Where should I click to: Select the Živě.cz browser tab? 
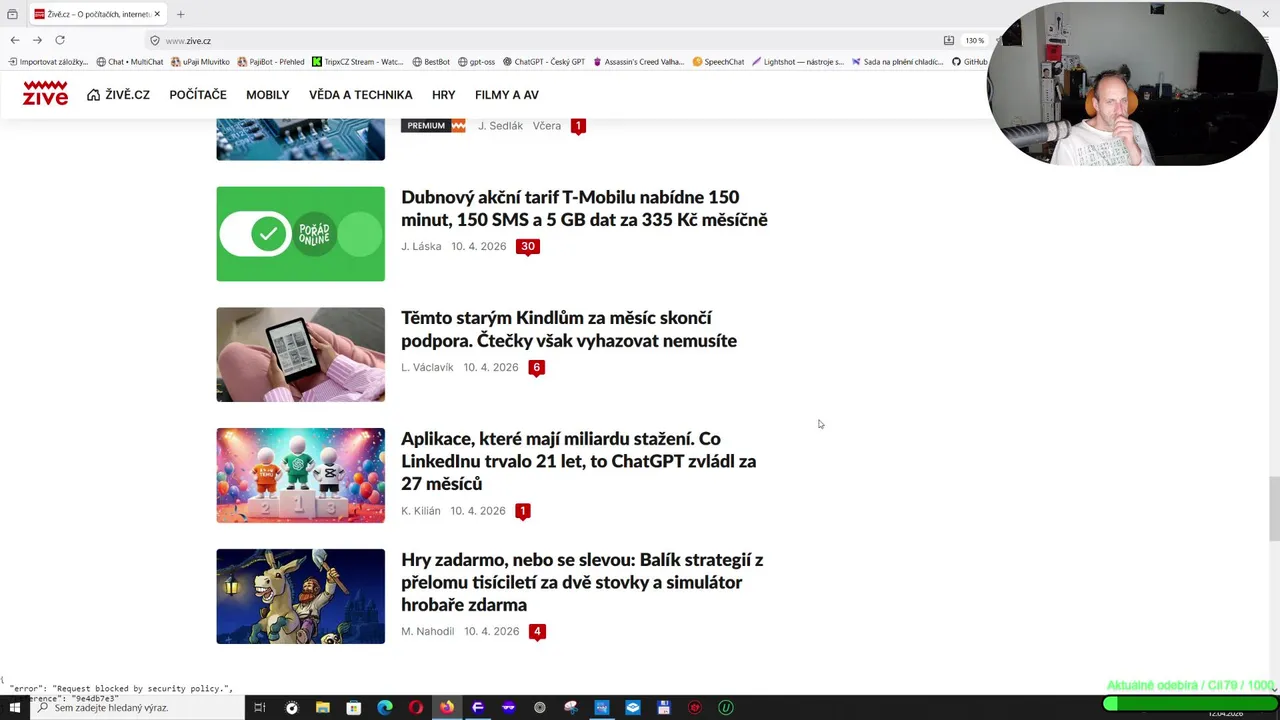point(97,14)
